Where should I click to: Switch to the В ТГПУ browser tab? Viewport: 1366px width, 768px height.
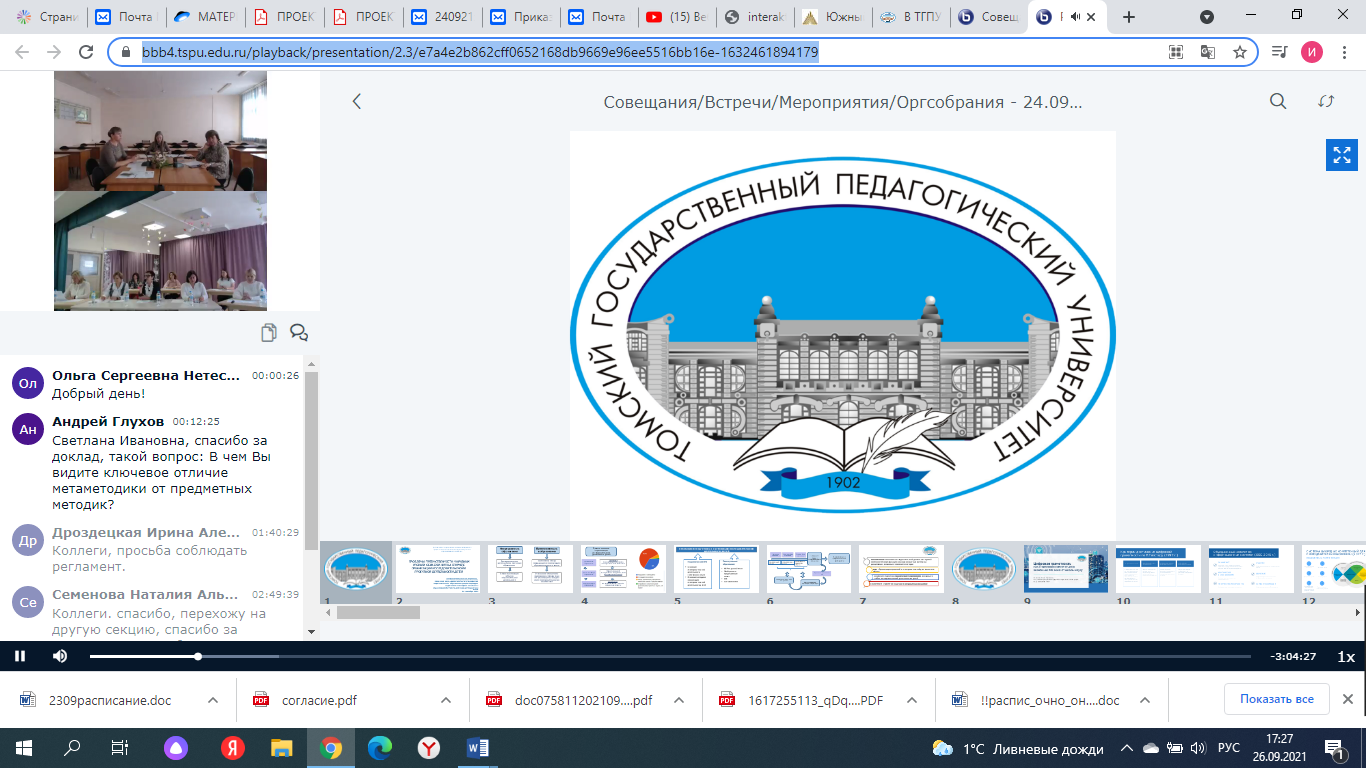pos(912,17)
